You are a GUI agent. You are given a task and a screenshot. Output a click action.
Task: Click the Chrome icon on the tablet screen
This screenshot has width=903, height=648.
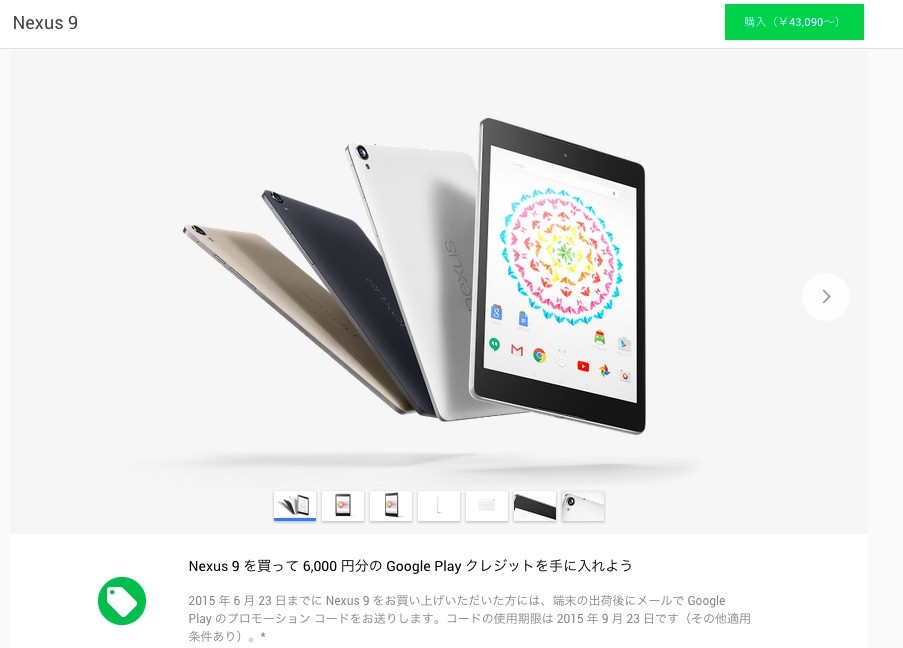(x=539, y=355)
